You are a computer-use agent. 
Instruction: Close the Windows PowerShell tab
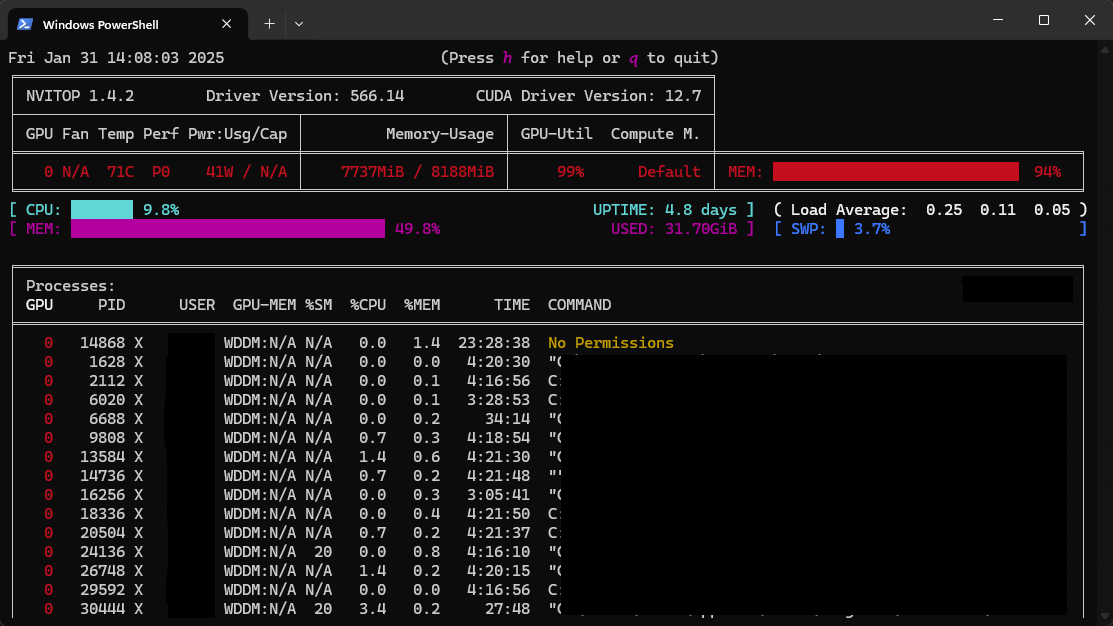pyautogui.click(x=229, y=23)
